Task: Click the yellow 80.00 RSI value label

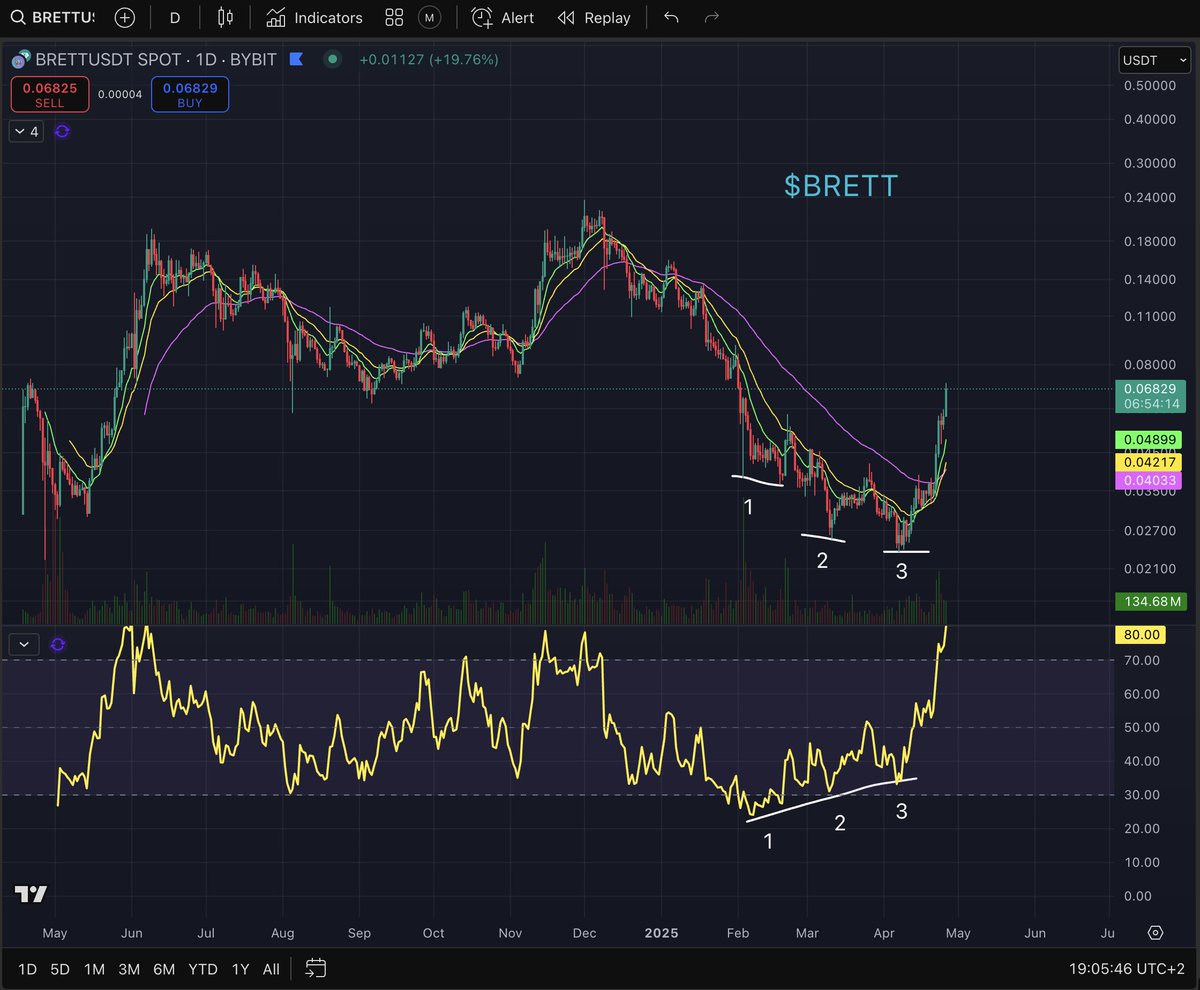Action: pyautogui.click(x=1139, y=634)
